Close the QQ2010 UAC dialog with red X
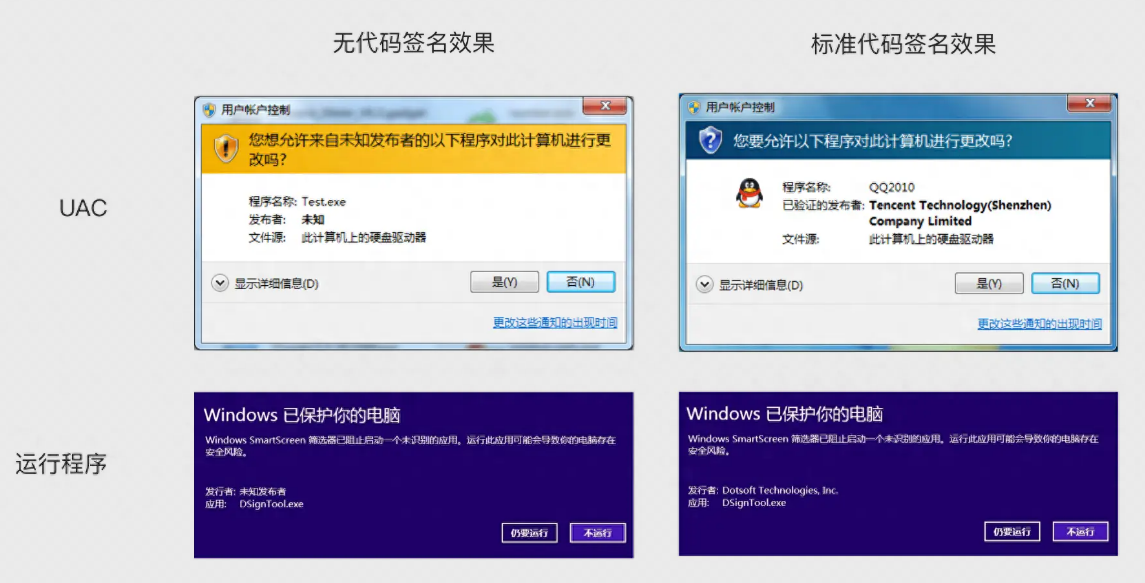The height and width of the screenshot is (583, 1145). point(1089,103)
